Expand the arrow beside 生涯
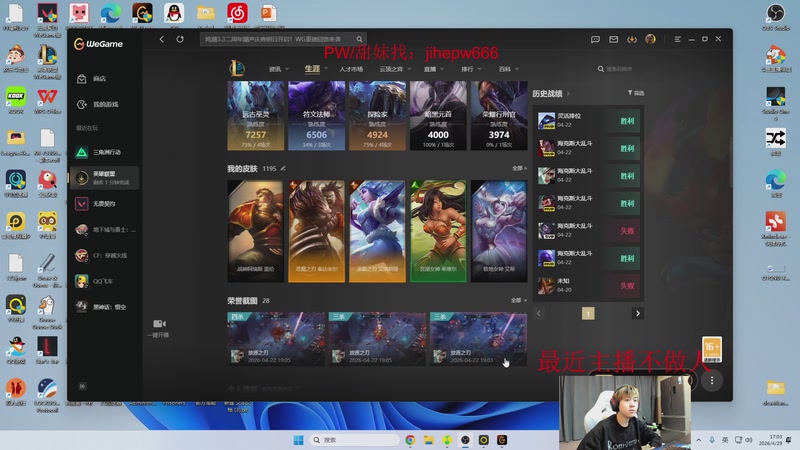This screenshot has height=450, width=800. [326, 68]
